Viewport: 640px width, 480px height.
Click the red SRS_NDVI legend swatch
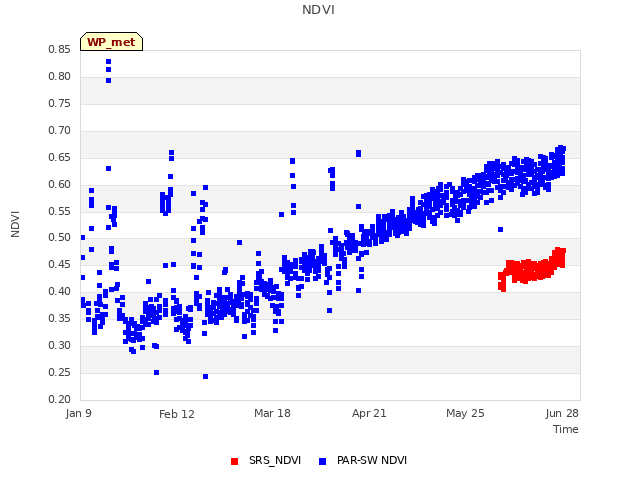(x=234, y=461)
